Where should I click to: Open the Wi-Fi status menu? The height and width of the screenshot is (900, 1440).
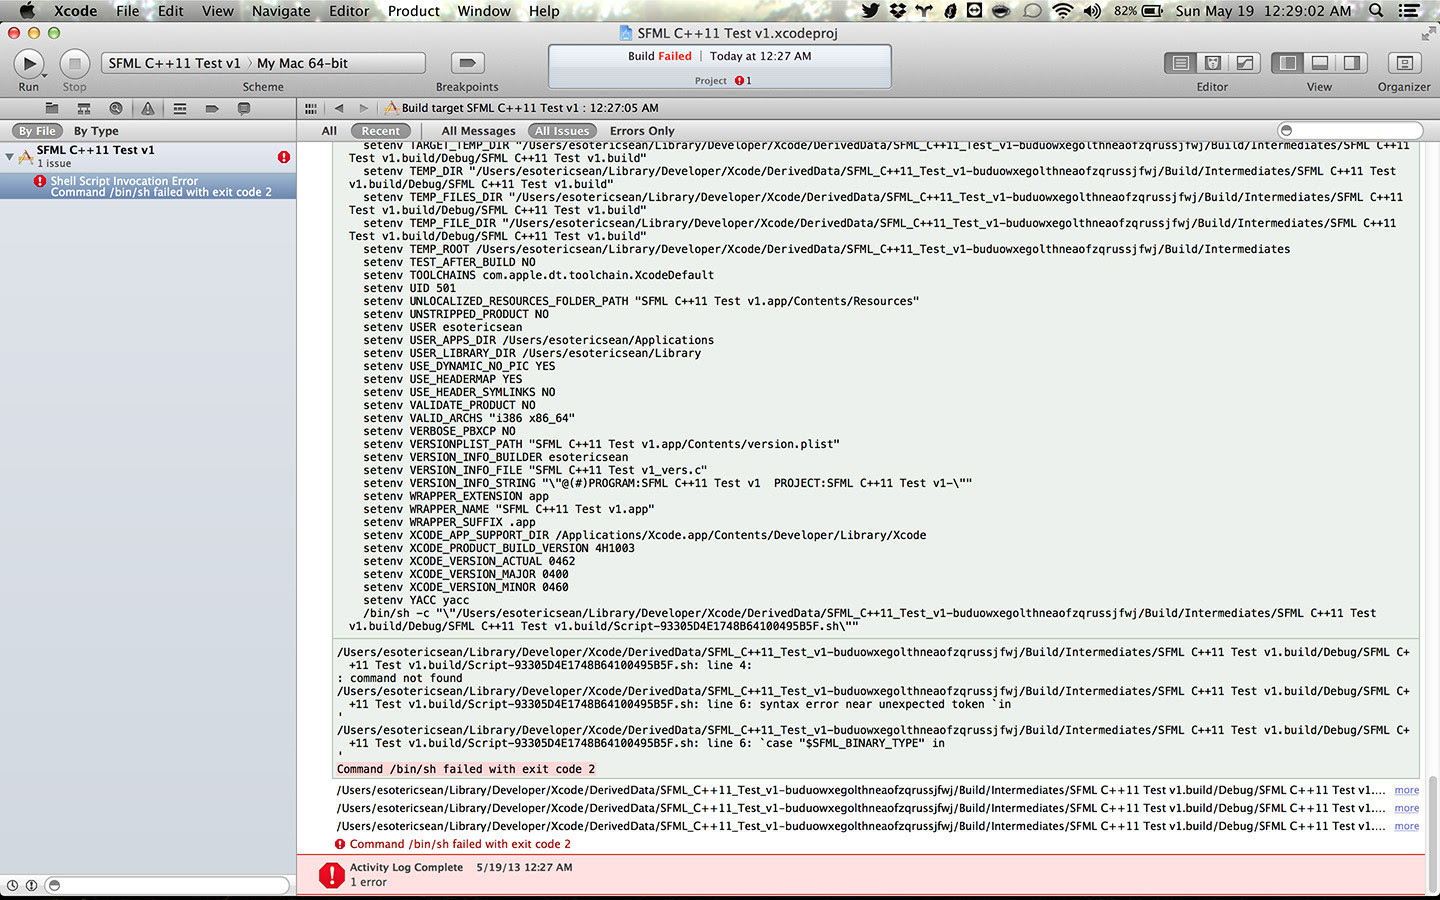coord(1062,11)
